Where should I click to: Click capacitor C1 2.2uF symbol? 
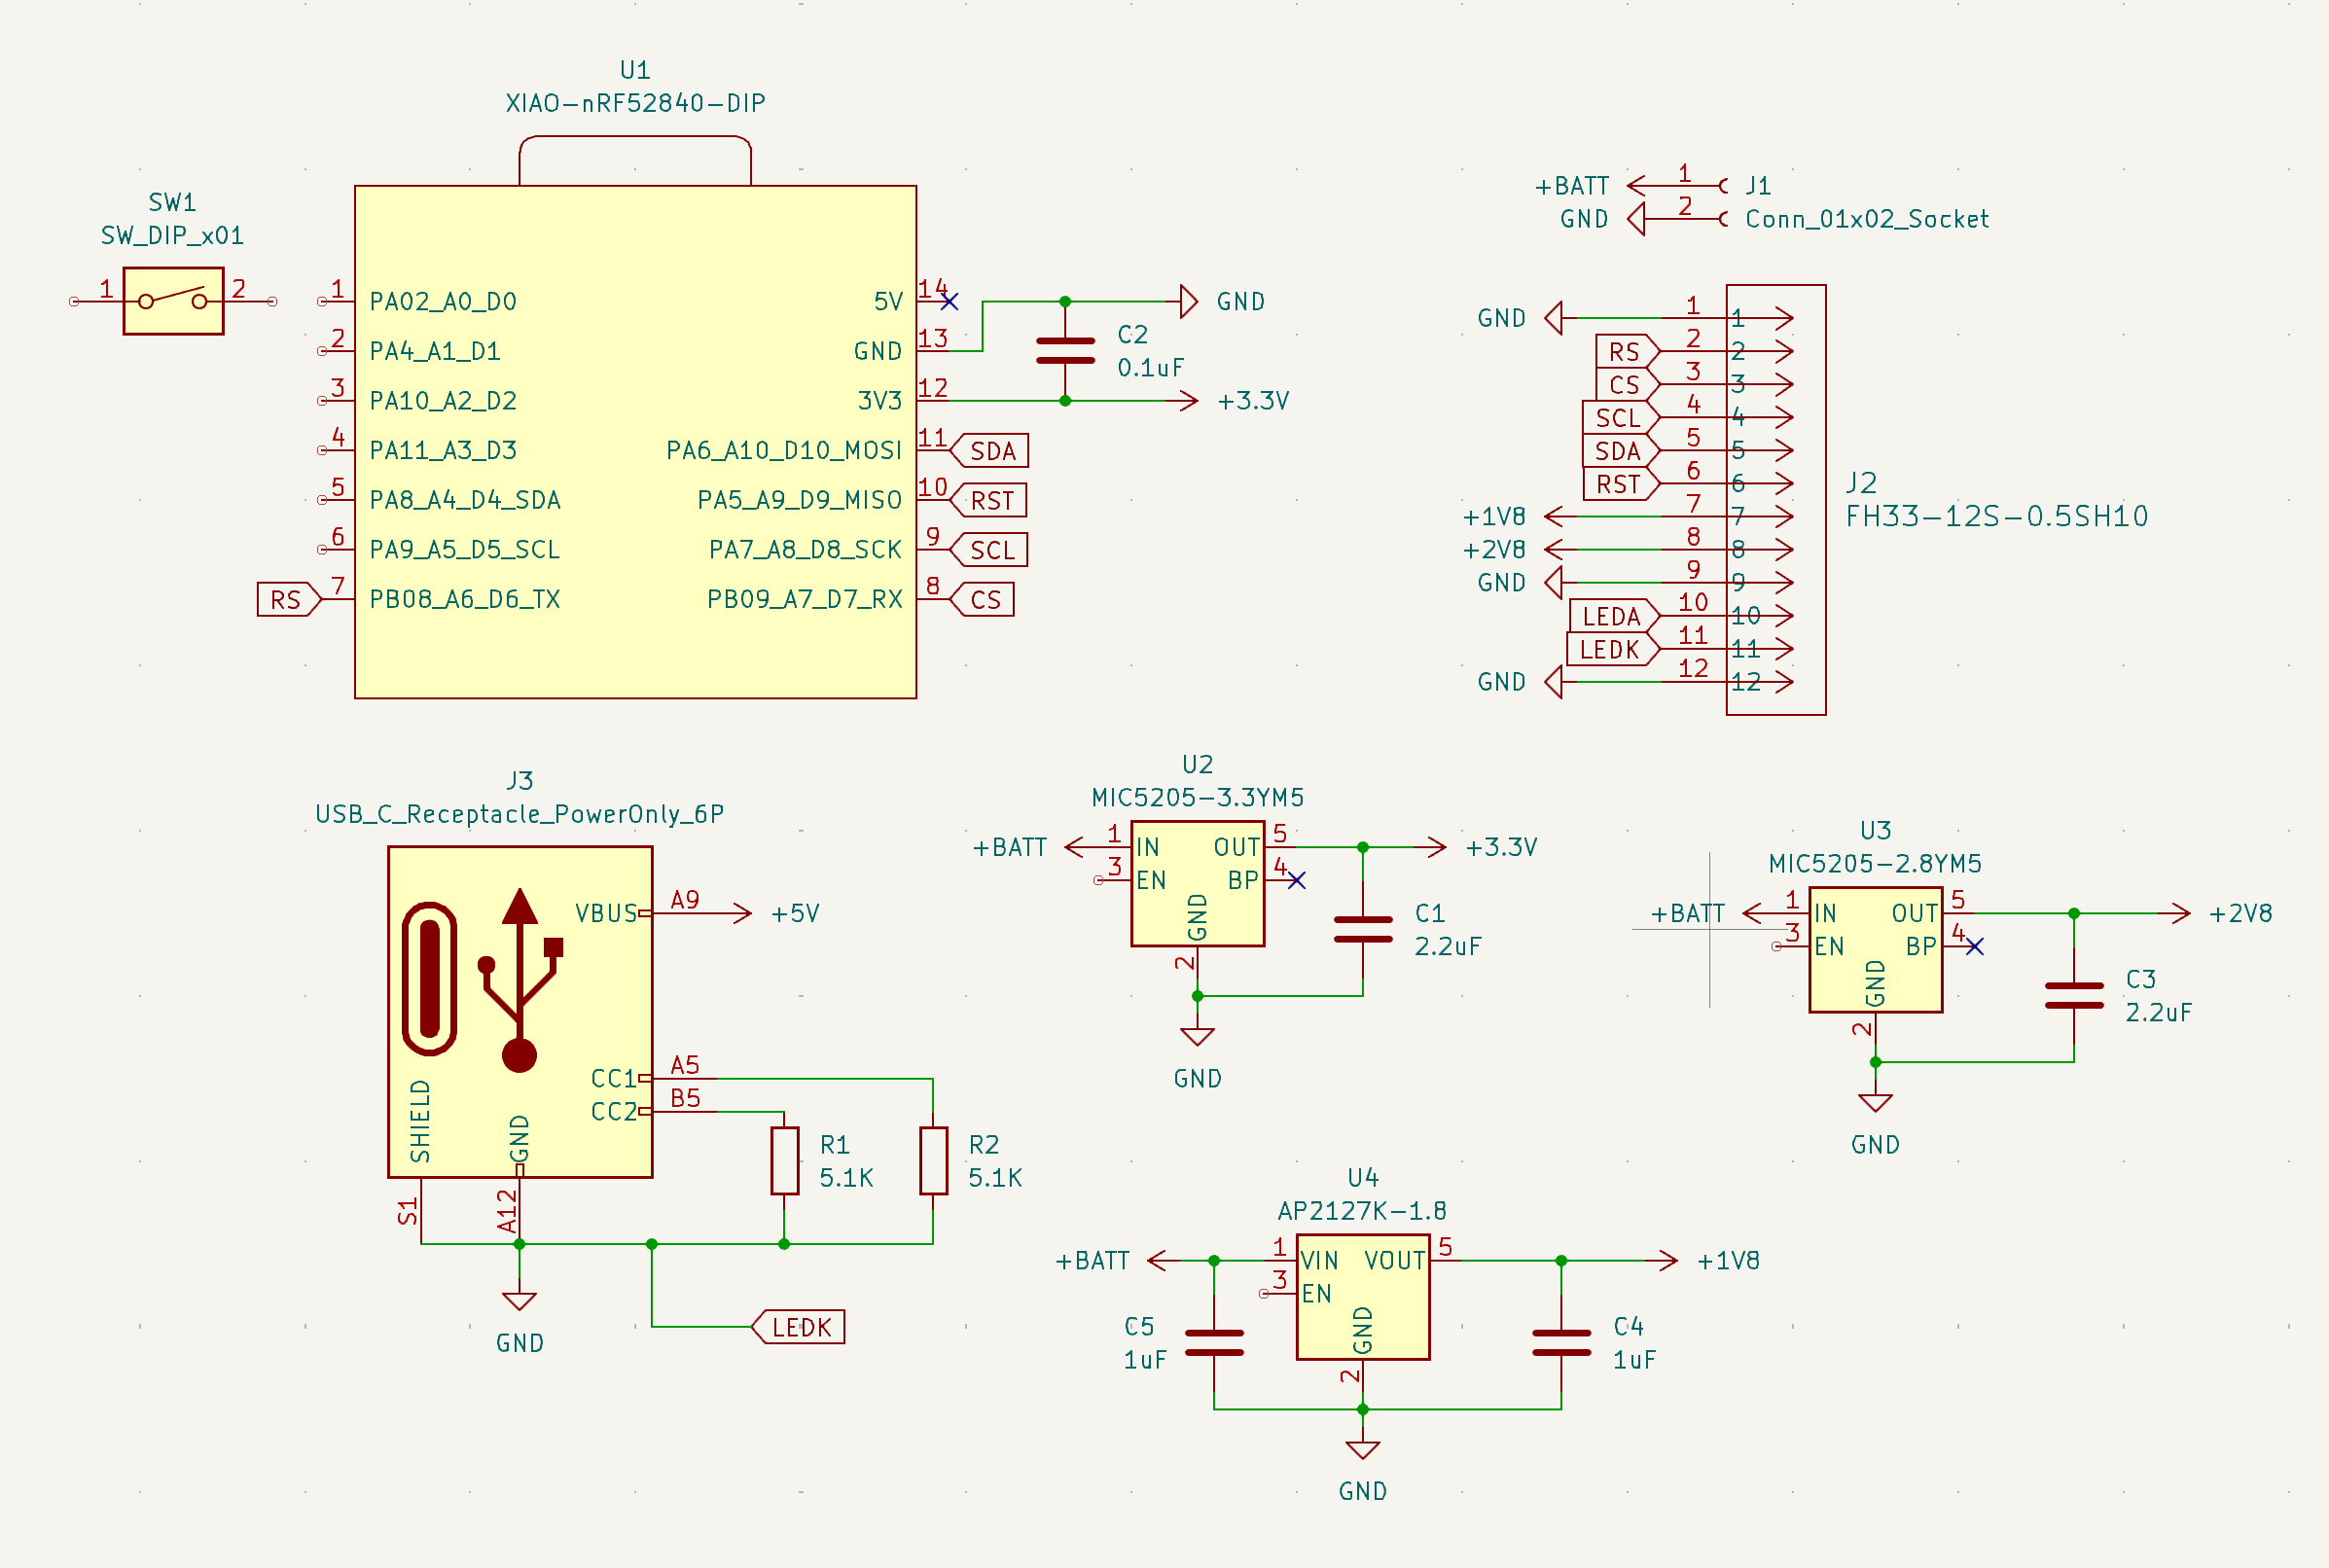point(1362,930)
